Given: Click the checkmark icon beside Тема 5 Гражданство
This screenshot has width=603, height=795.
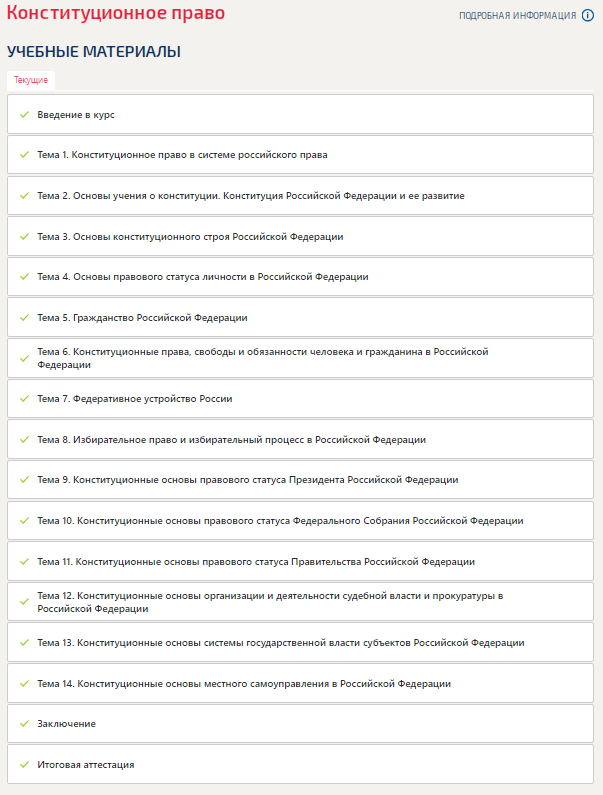Looking at the screenshot, I should tap(24, 318).
